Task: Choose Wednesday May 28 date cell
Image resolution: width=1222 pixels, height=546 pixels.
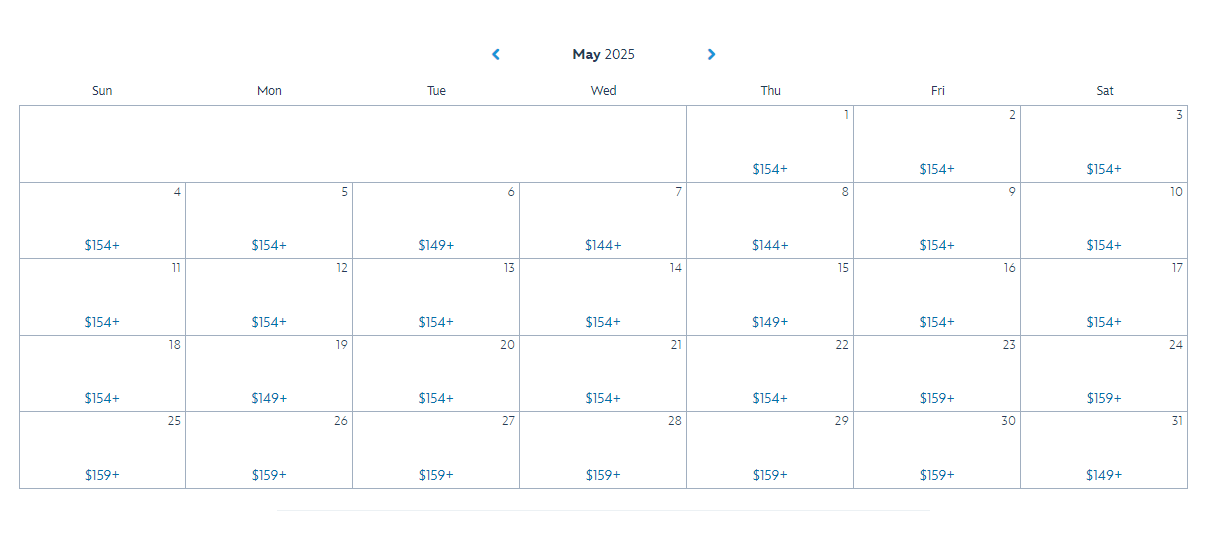Action: click(603, 450)
